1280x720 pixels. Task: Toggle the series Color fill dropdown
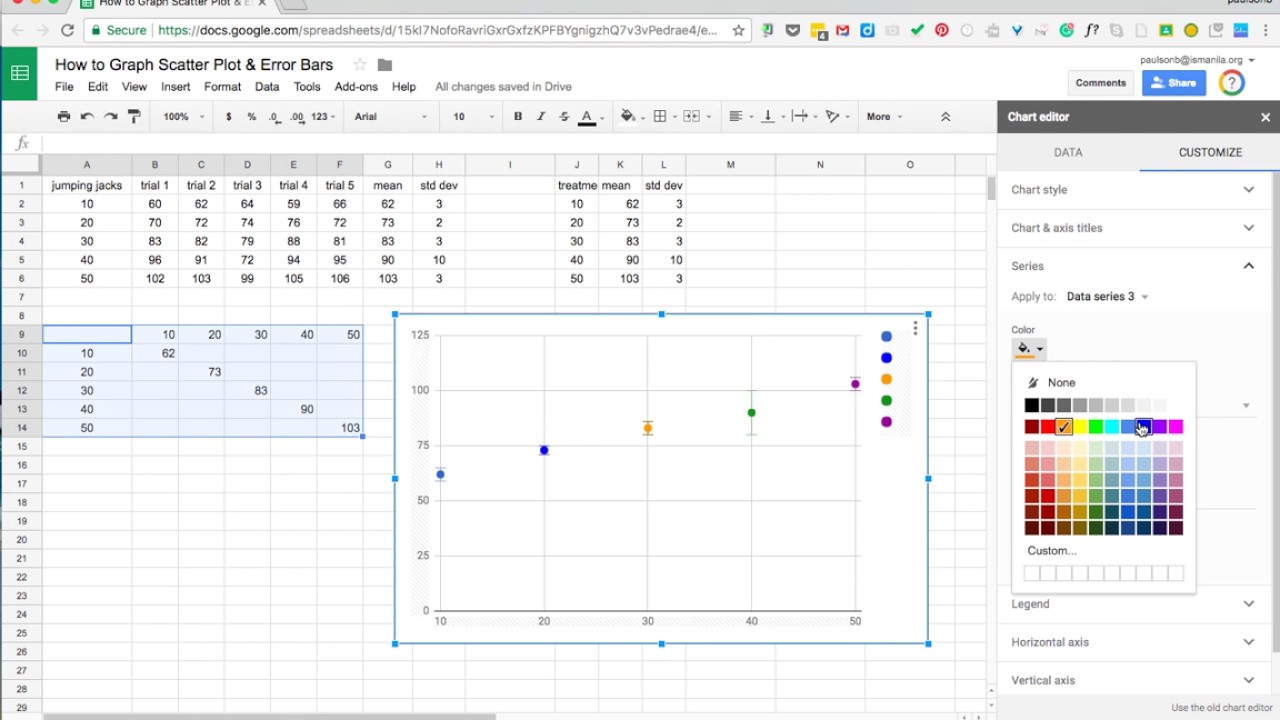(x=1029, y=349)
